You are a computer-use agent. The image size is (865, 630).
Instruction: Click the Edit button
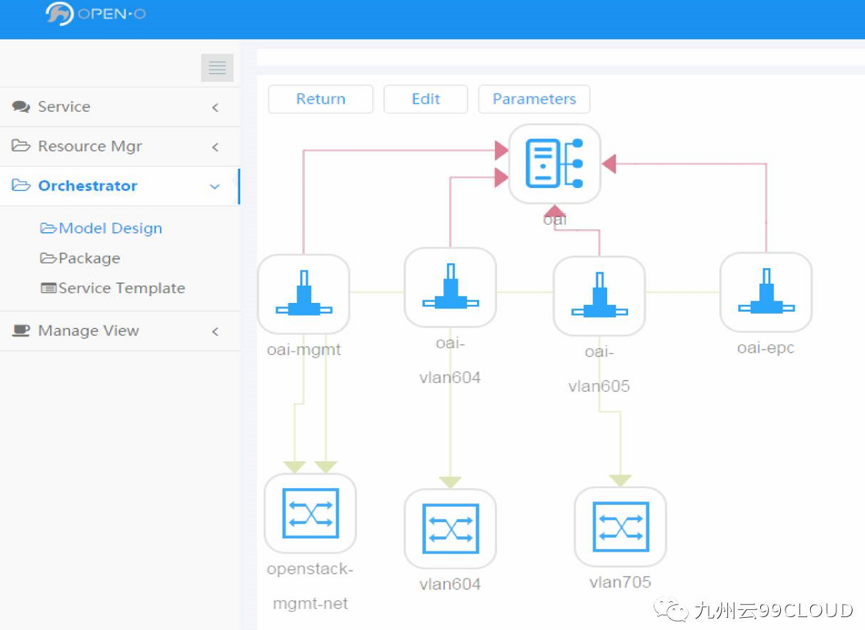[425, 99]
